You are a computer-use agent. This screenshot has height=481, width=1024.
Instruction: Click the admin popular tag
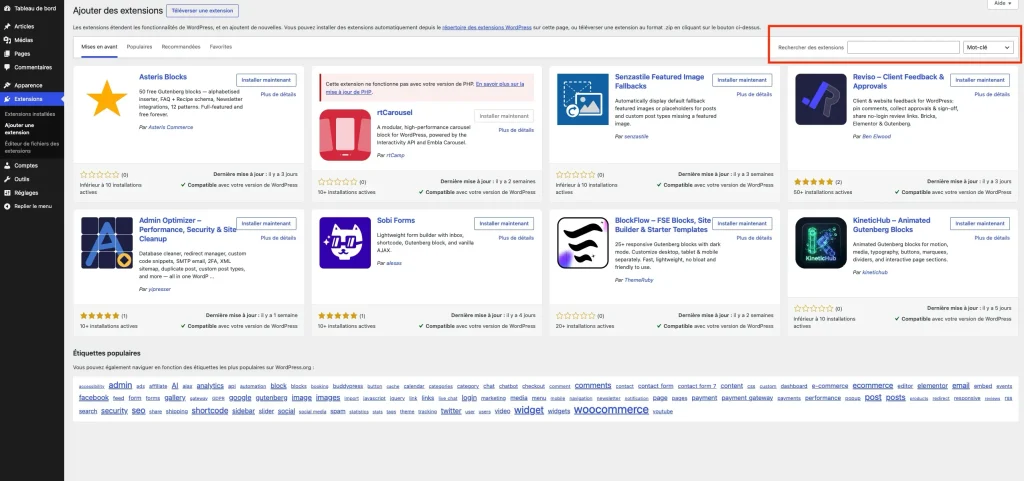(120, 385)
